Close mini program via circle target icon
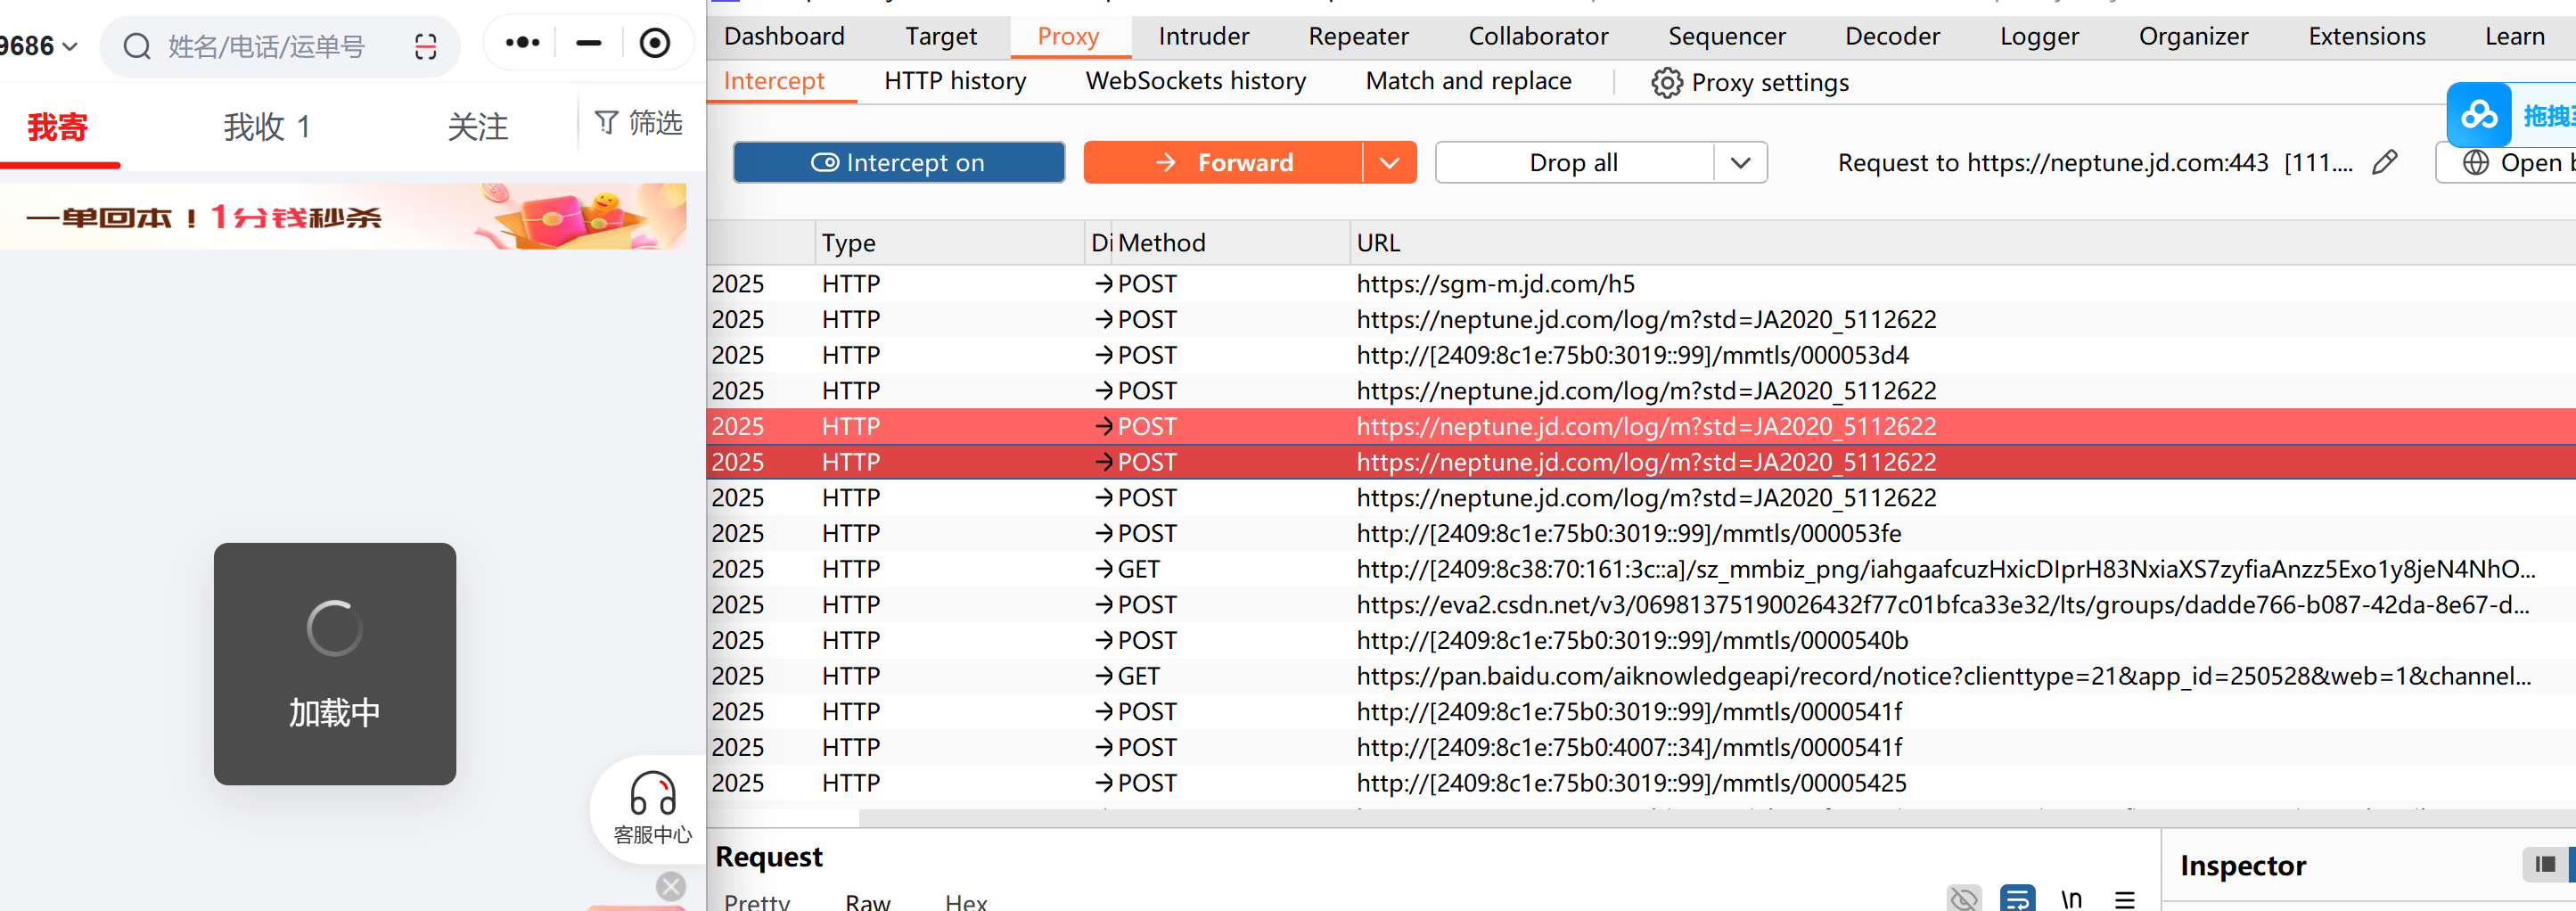This screenshot has height=911, width=2576. coord(655,43)
